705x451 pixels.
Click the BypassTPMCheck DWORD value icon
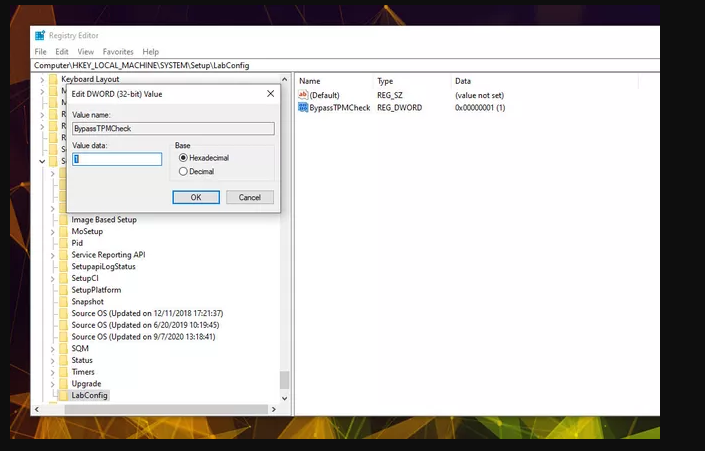pos(303,107)
